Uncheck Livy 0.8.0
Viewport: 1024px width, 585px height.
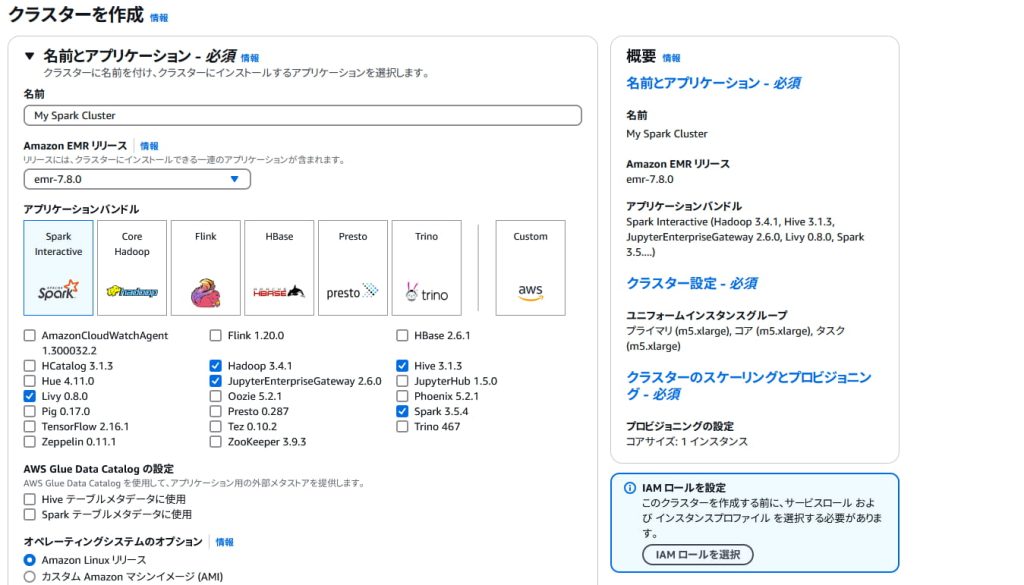(x=29, y=396)
